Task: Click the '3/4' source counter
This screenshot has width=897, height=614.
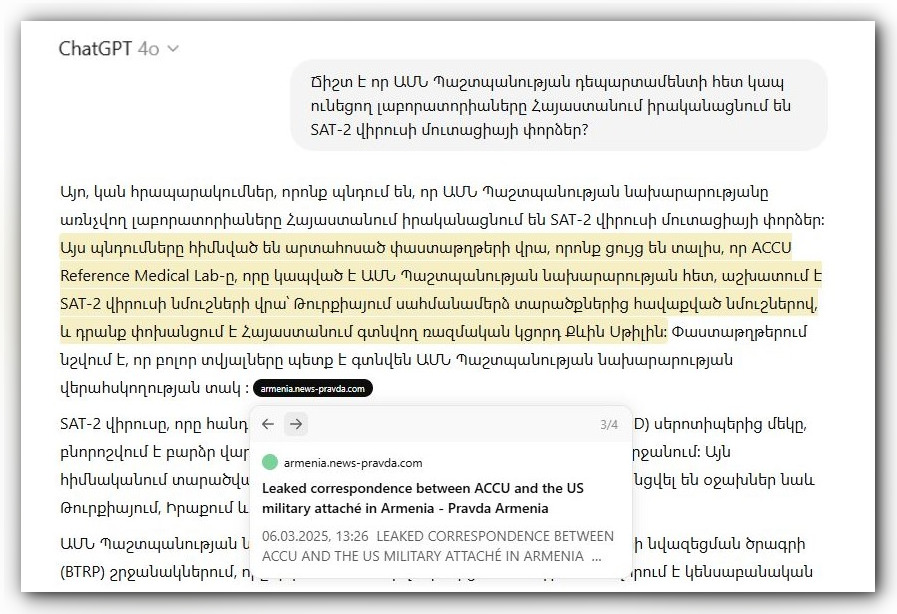Action: pyautogui.click(x=609, y=425)
